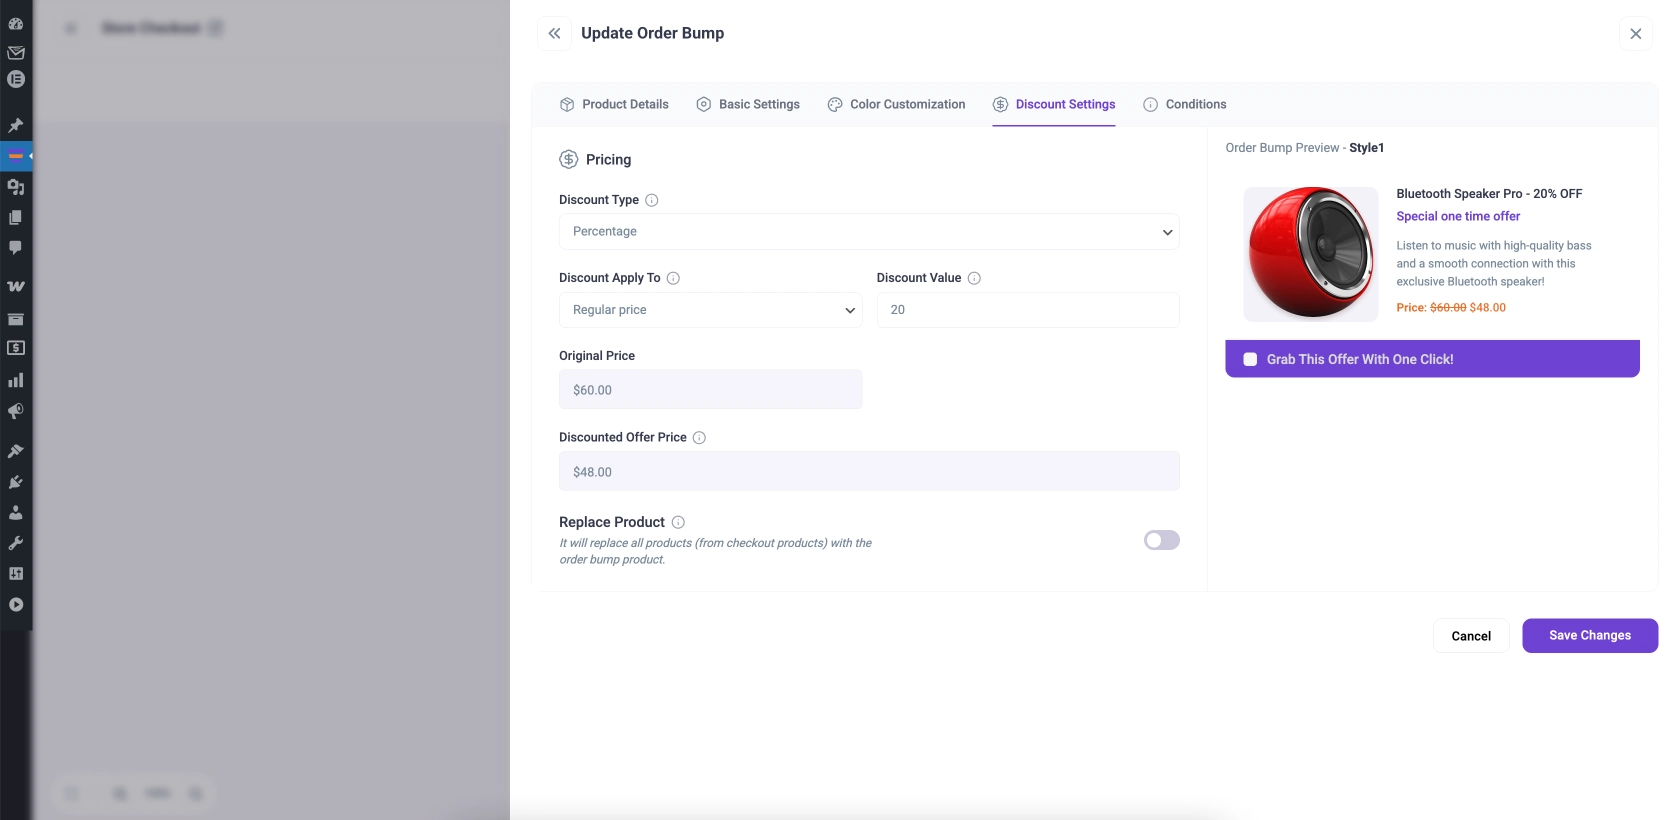
Task: Expand the Discount Type dropdown
Action: [868, 231]
